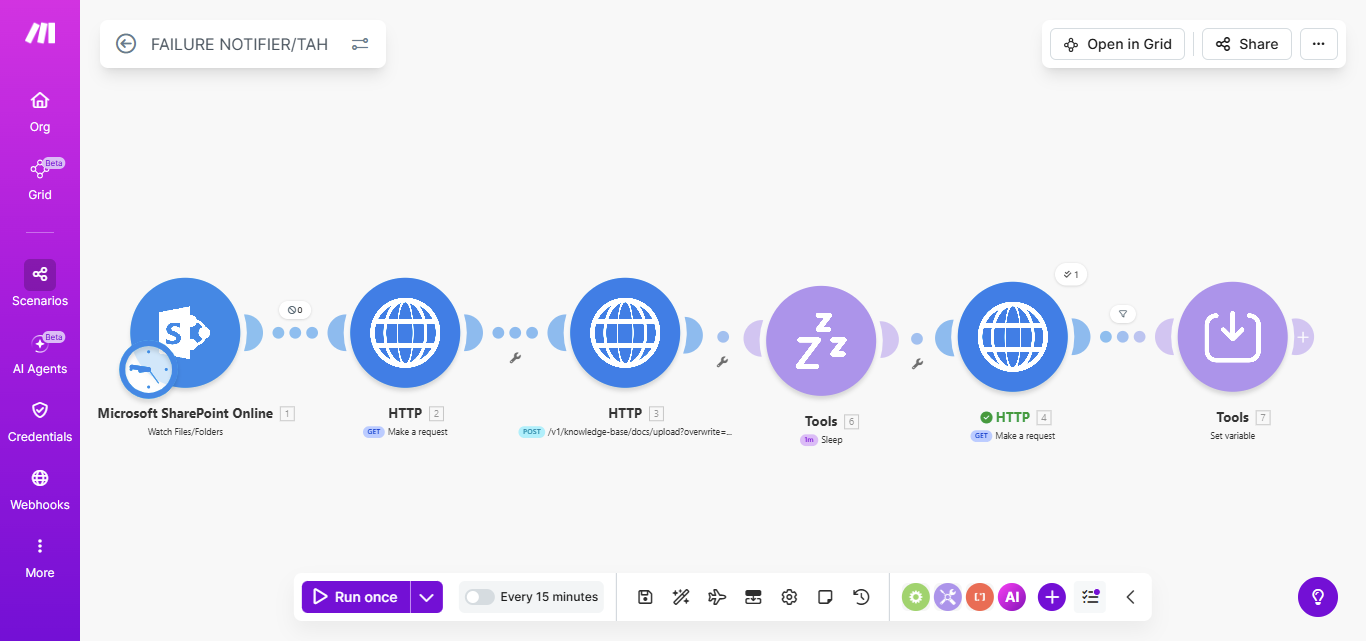Click the pink AI tools icon
This screenshot has width=1366, height=641.
pyautogui.click(x=1012, y=597)
